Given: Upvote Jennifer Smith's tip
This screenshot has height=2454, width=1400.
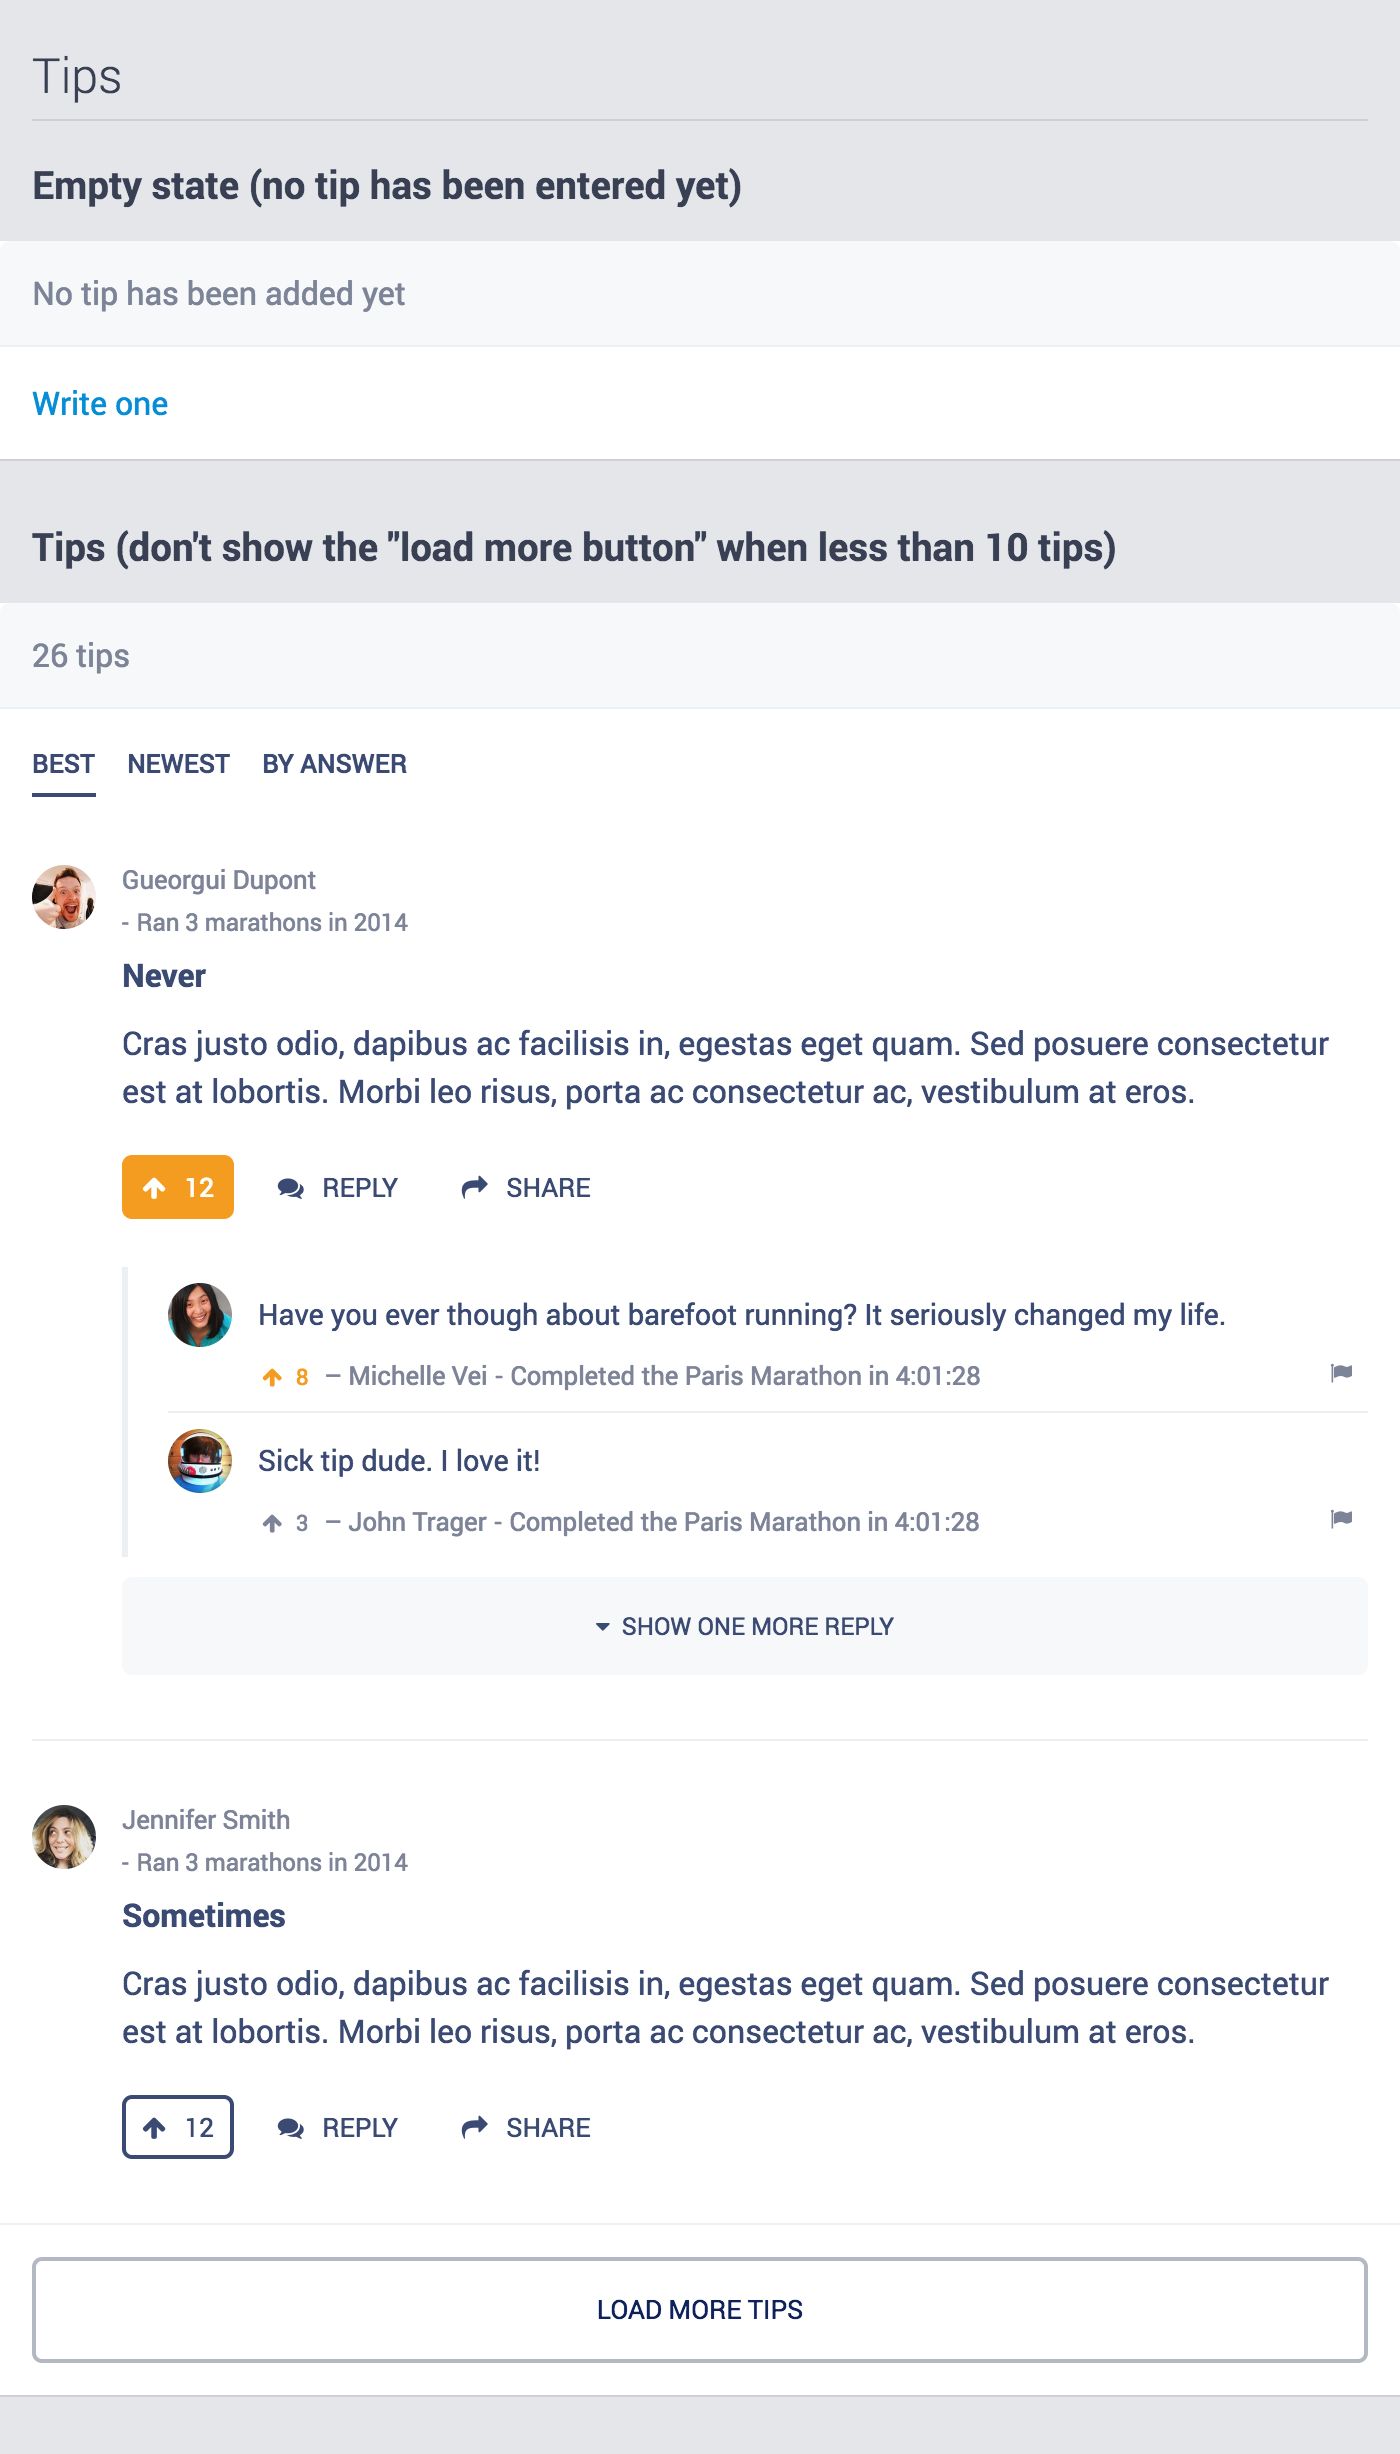Looking at the screenshot, I should click(x=178, y=2127).
